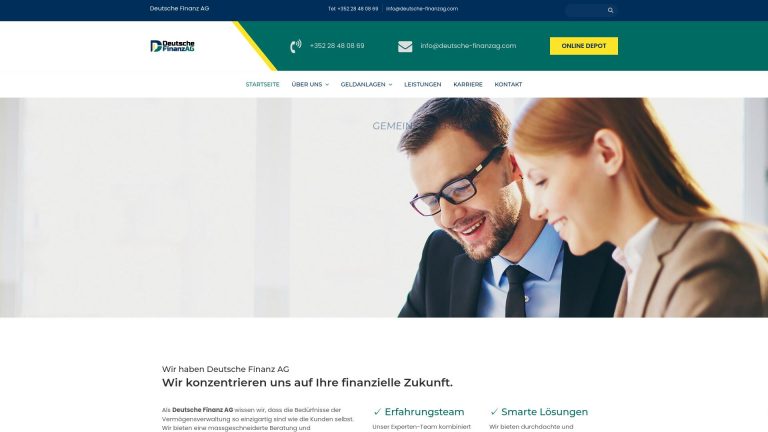Click the +352 28 48 08 69 phone number

337,46
